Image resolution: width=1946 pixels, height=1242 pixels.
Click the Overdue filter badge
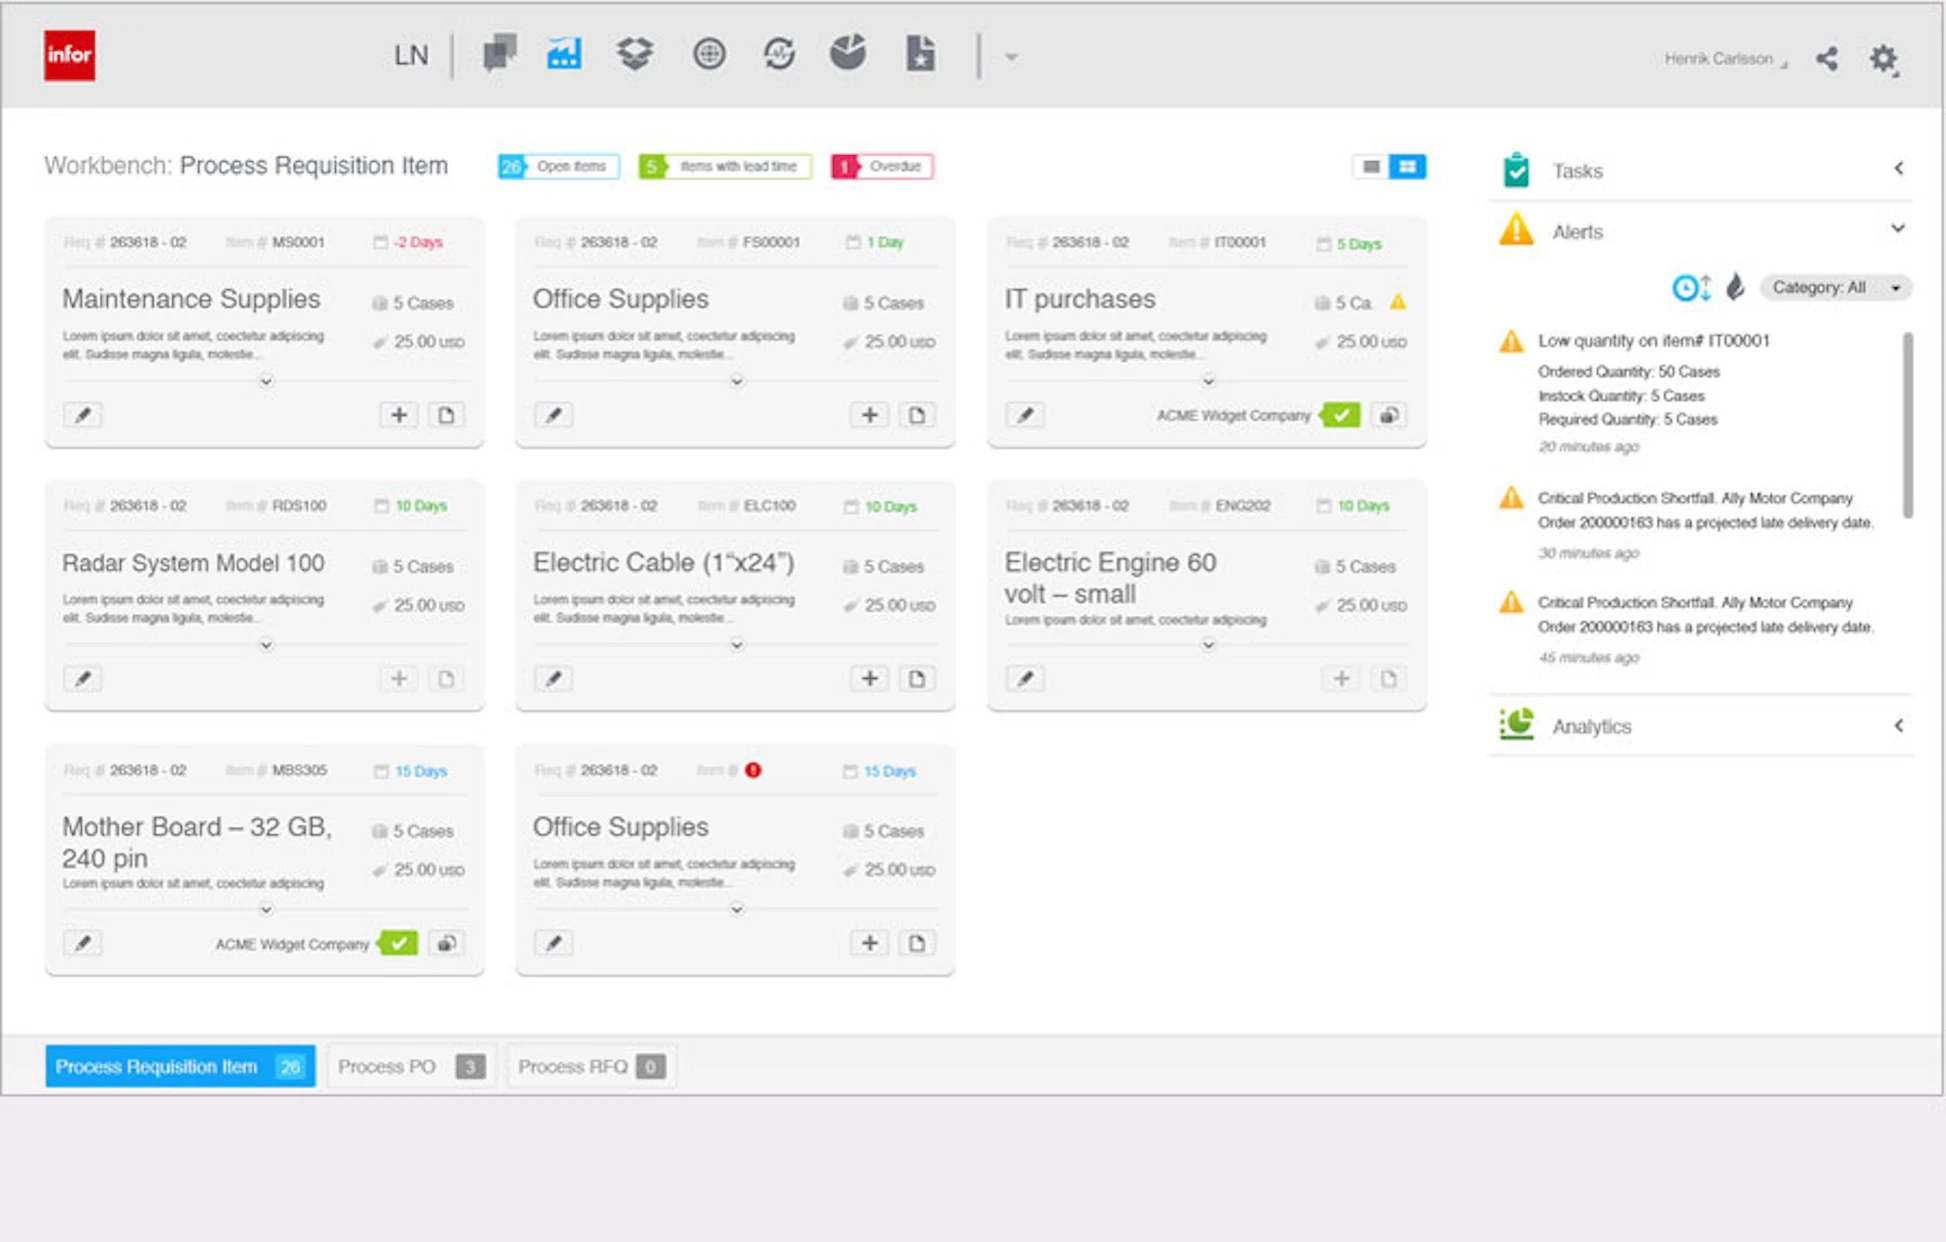[x=881, y=166]
